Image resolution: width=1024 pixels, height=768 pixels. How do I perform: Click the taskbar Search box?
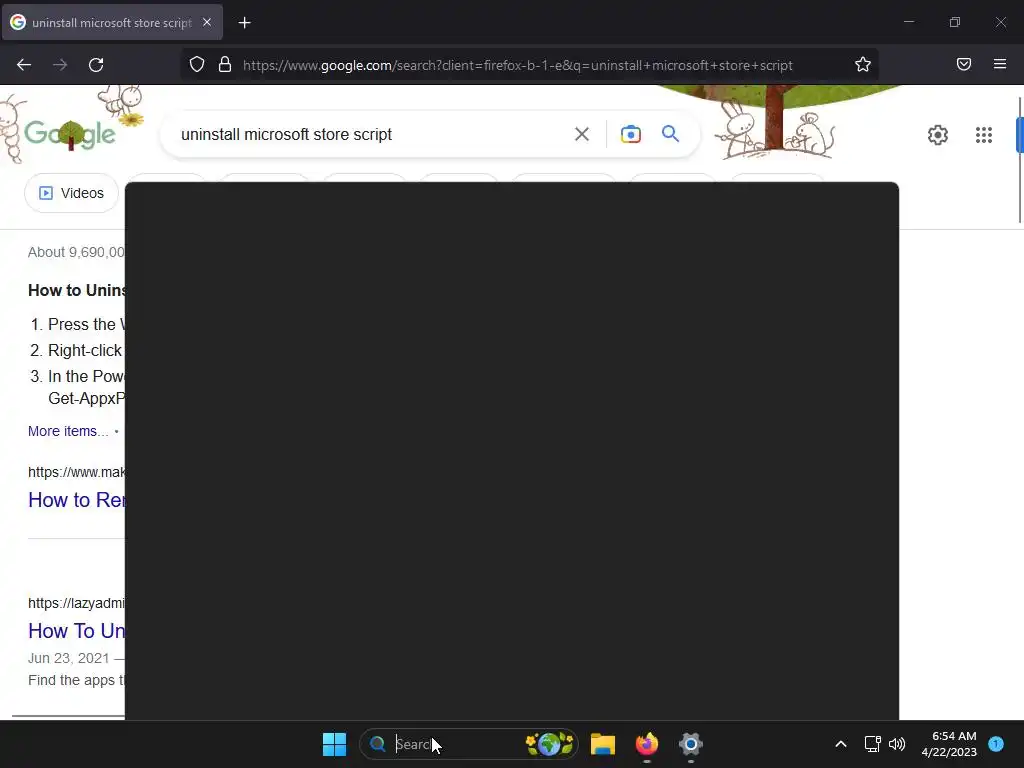468,744
